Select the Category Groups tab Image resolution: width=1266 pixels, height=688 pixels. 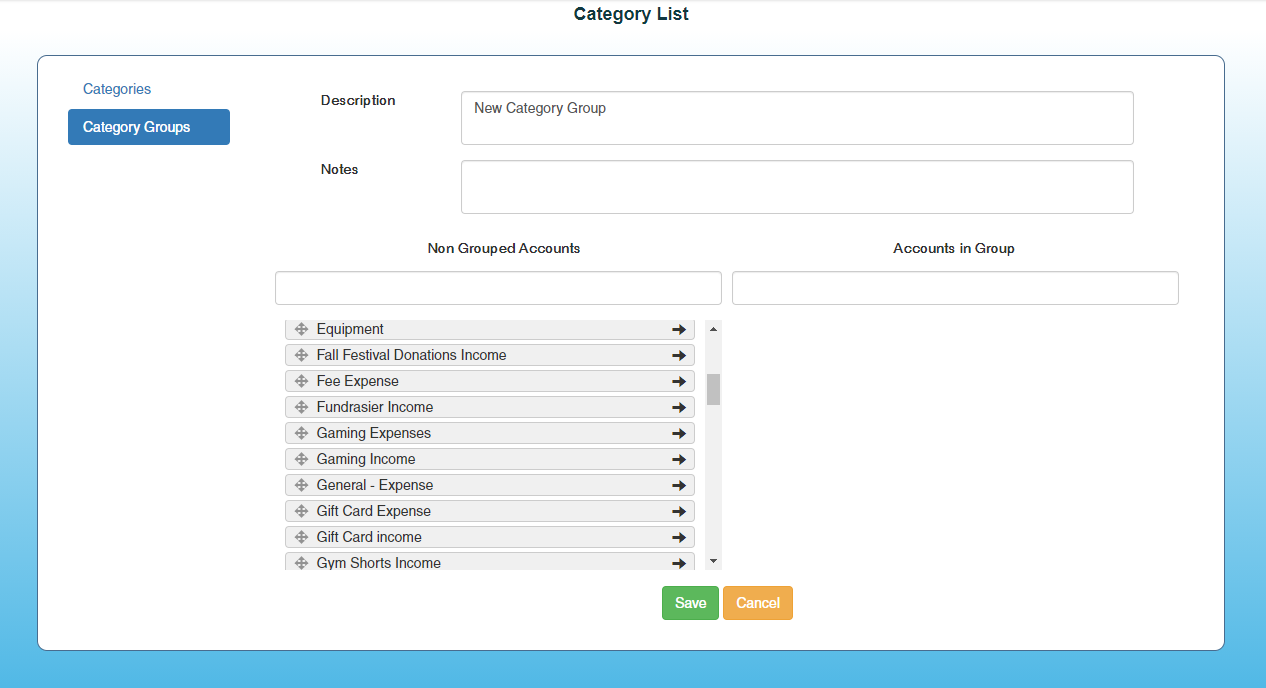pyautogui.click(x=149, y=127)
